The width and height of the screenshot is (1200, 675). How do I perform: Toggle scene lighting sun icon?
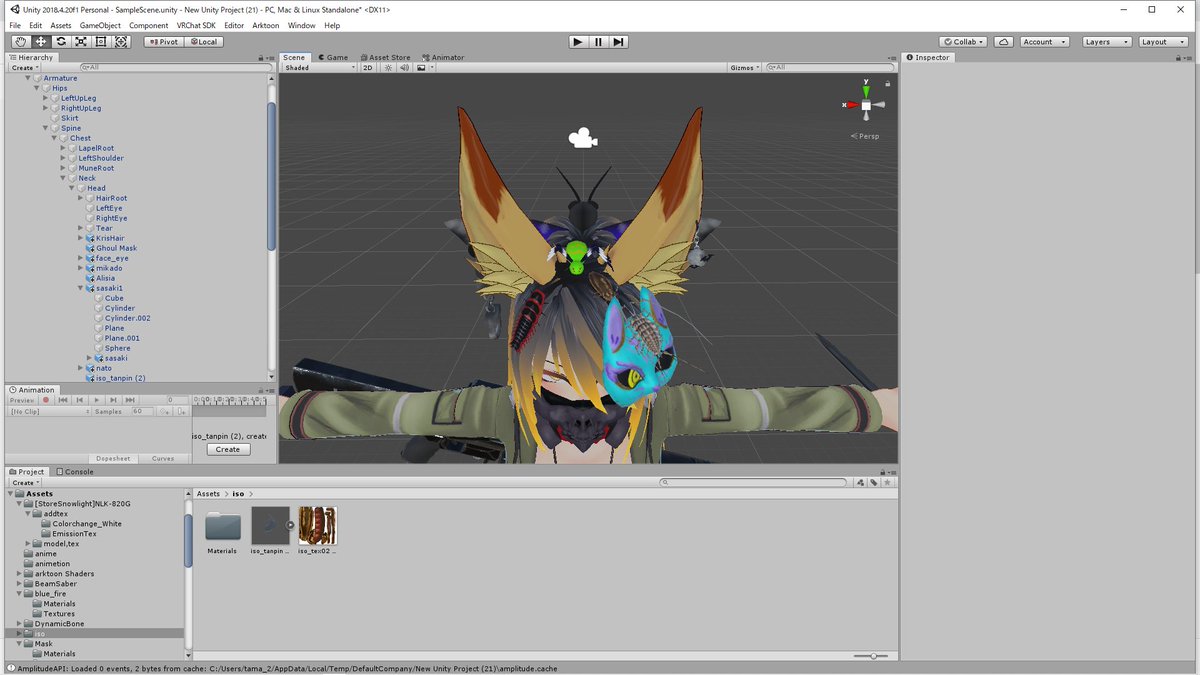click(389, 67)
